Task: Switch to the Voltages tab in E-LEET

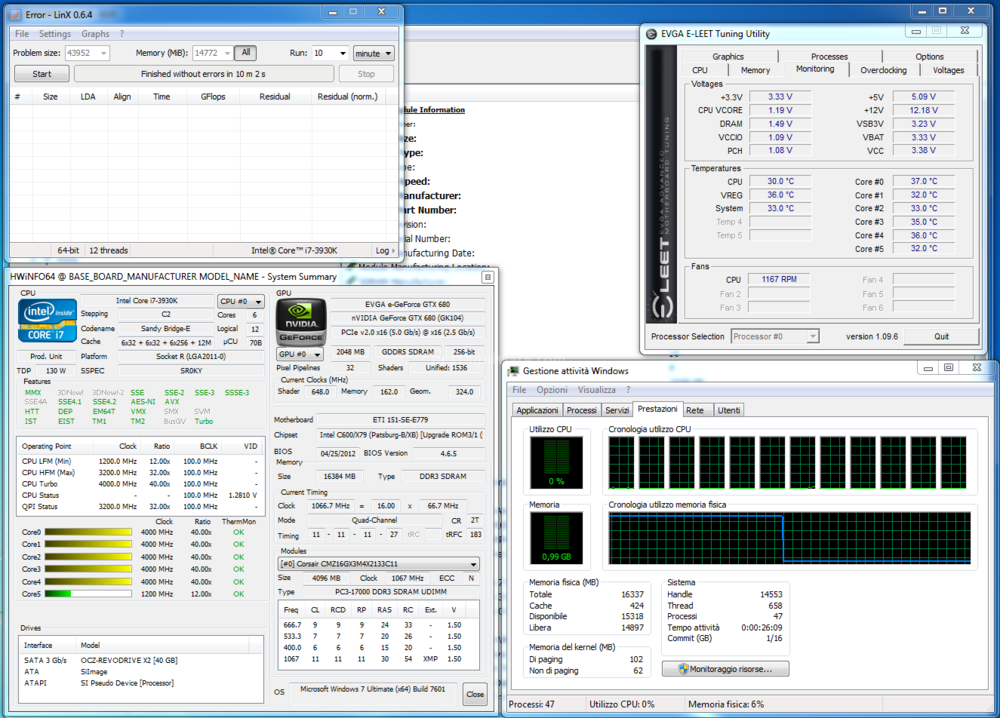Action: point(948,70)
